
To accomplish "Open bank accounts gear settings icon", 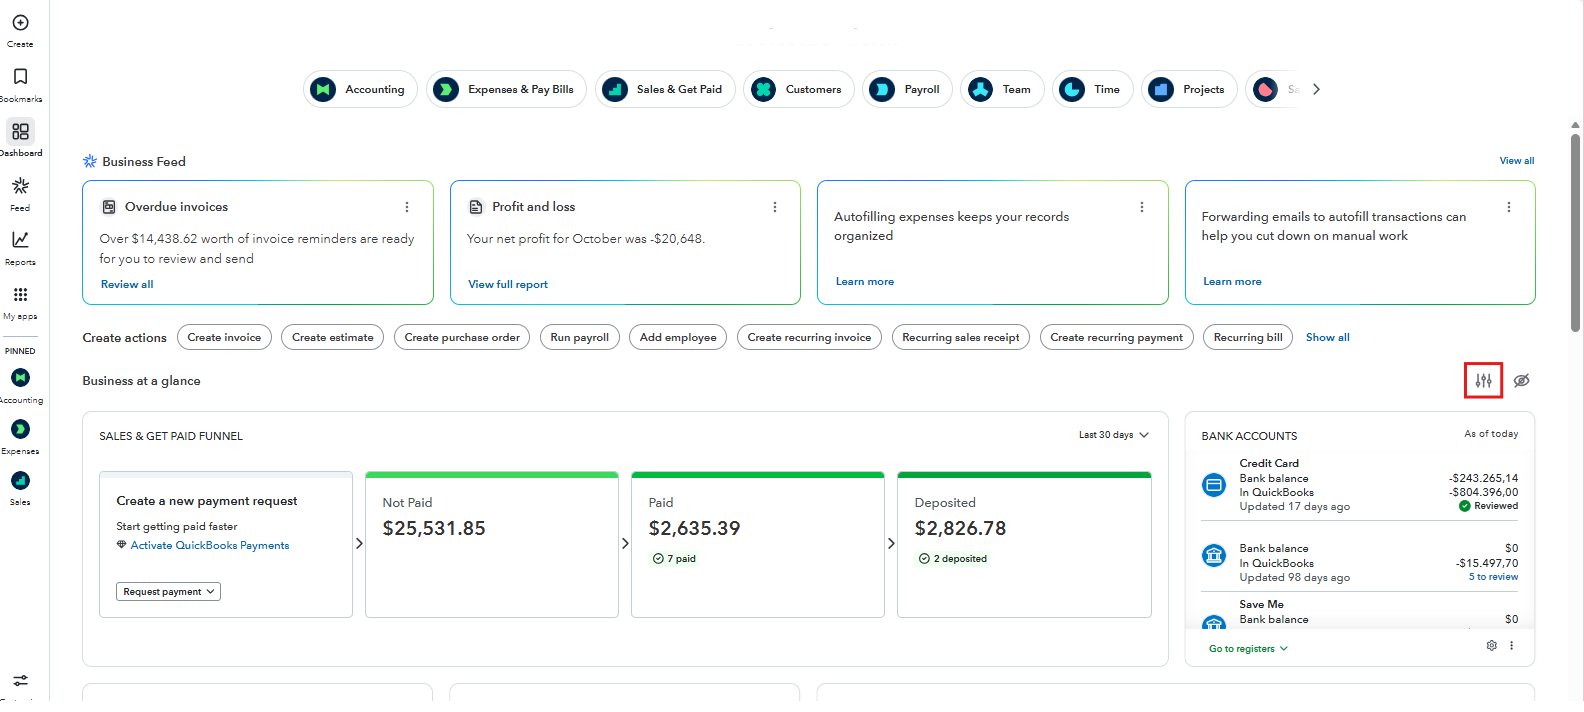I will coord(1491,646).
